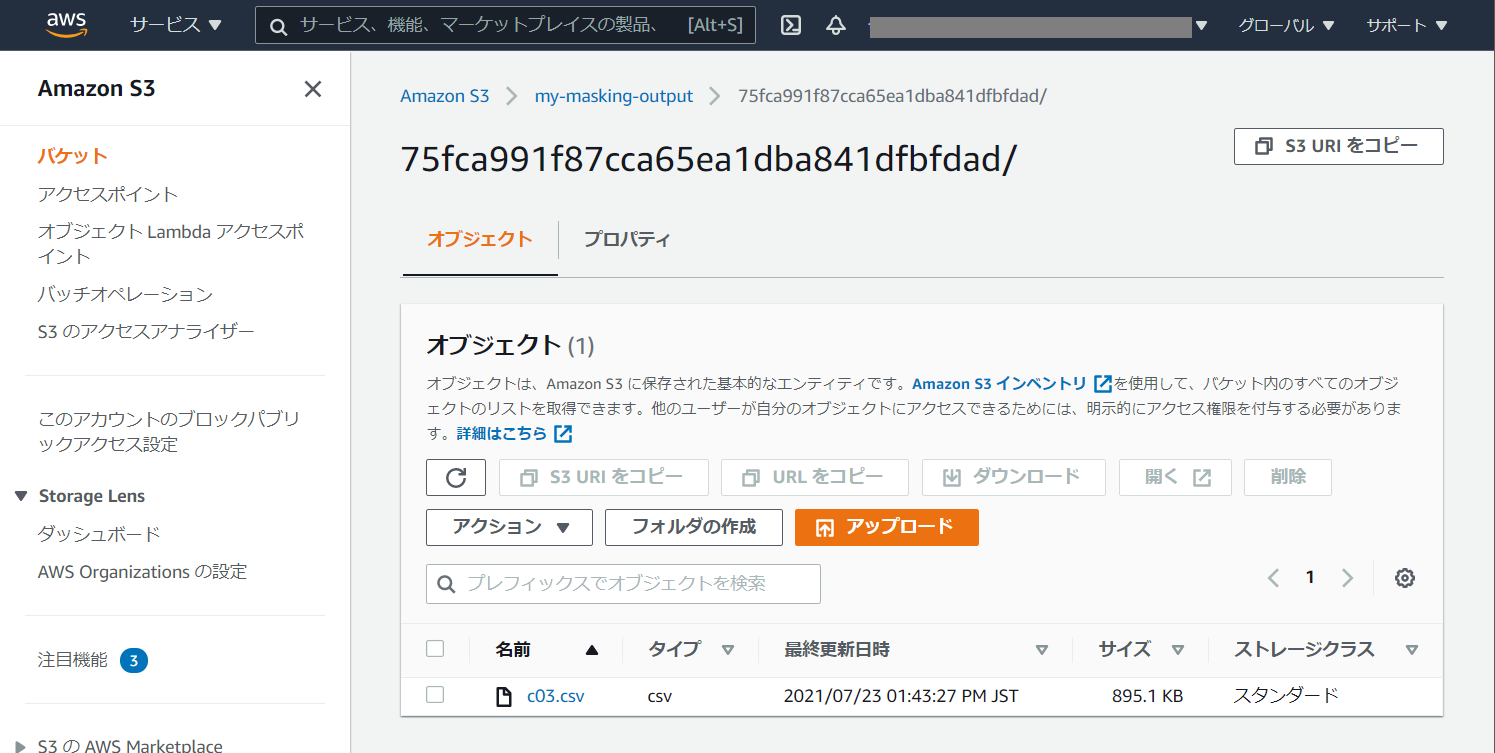Open the table settings gear icon
This screenshot has width=1495, height=753.
(x=1405, y=578)
